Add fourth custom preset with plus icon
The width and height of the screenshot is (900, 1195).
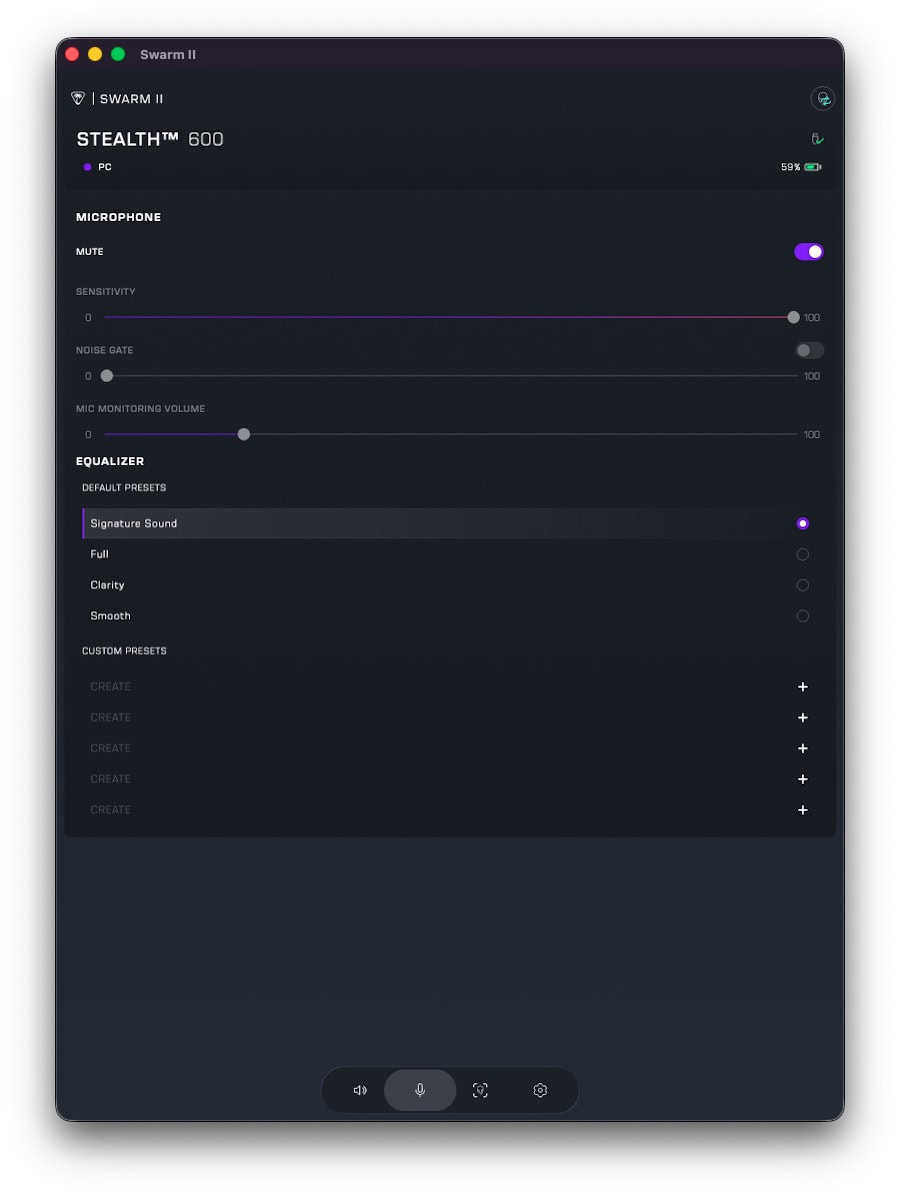(802, 779)
